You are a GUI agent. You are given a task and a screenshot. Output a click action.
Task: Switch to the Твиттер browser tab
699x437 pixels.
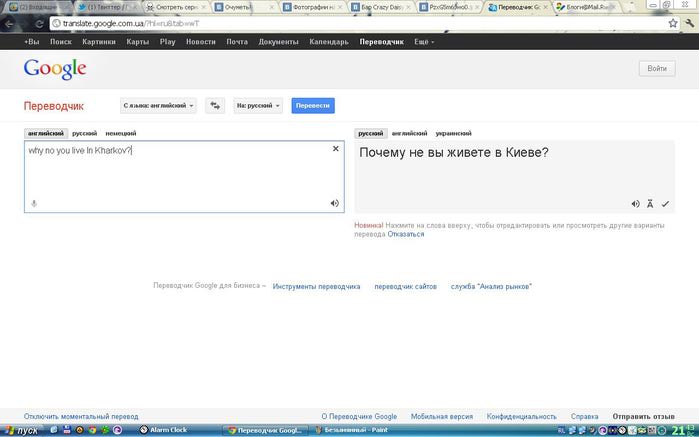(x=107, y=7)
